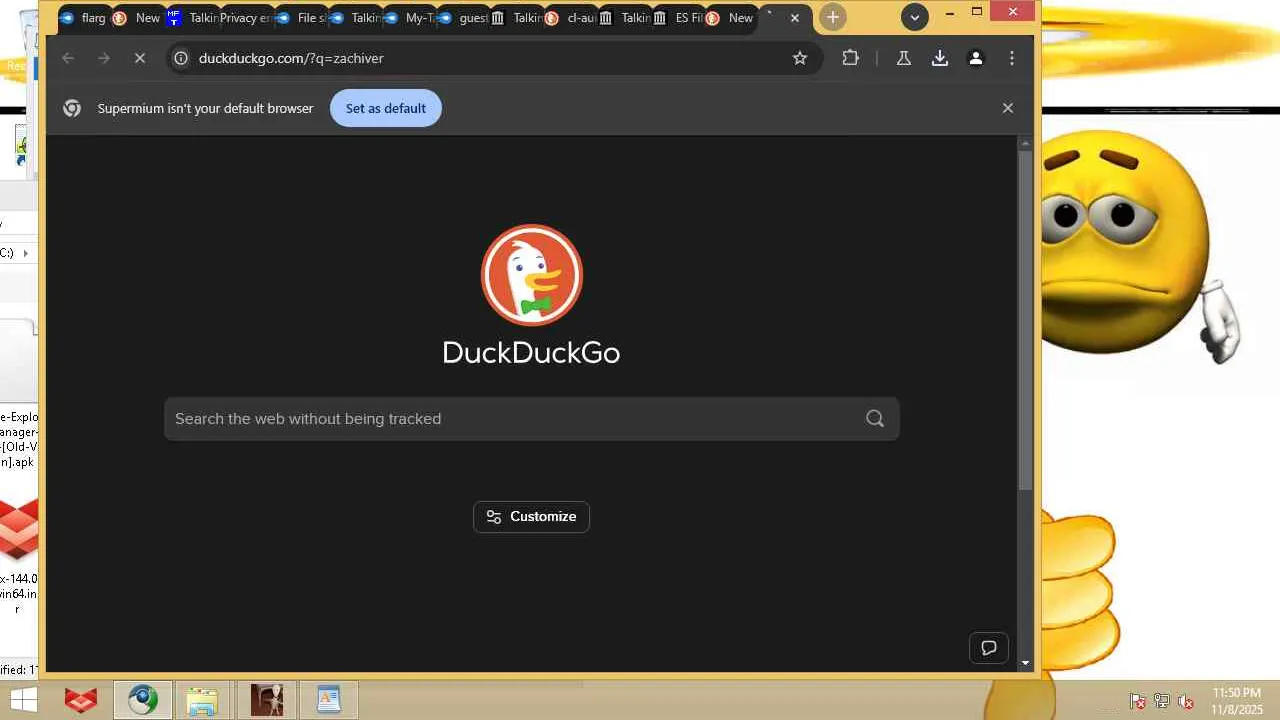Image resolution: width=1280 pixels, height=720 pixels.
Task: Click the muted volume tray icon
Action: click(1186, 701)
